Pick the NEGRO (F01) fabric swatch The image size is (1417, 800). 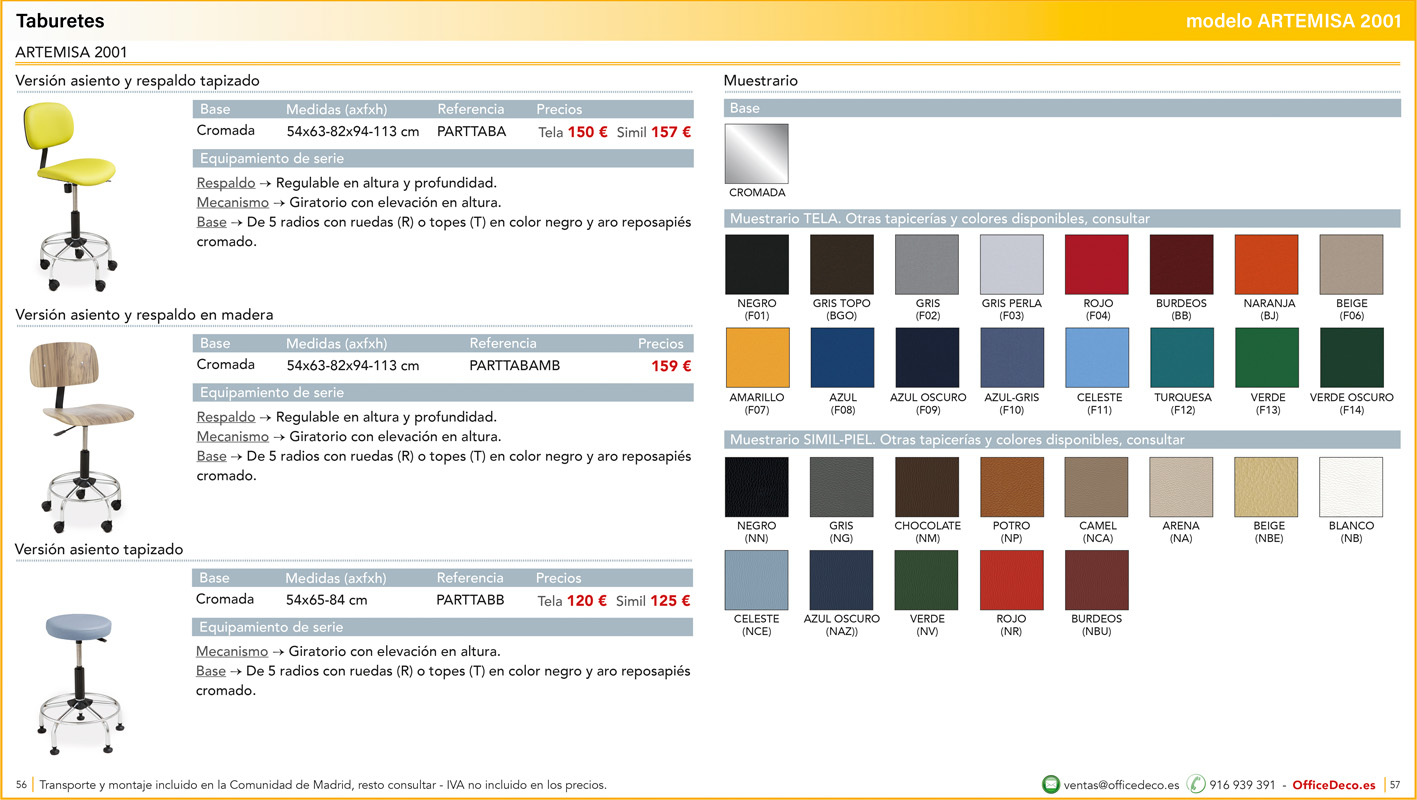coord(757,265)
